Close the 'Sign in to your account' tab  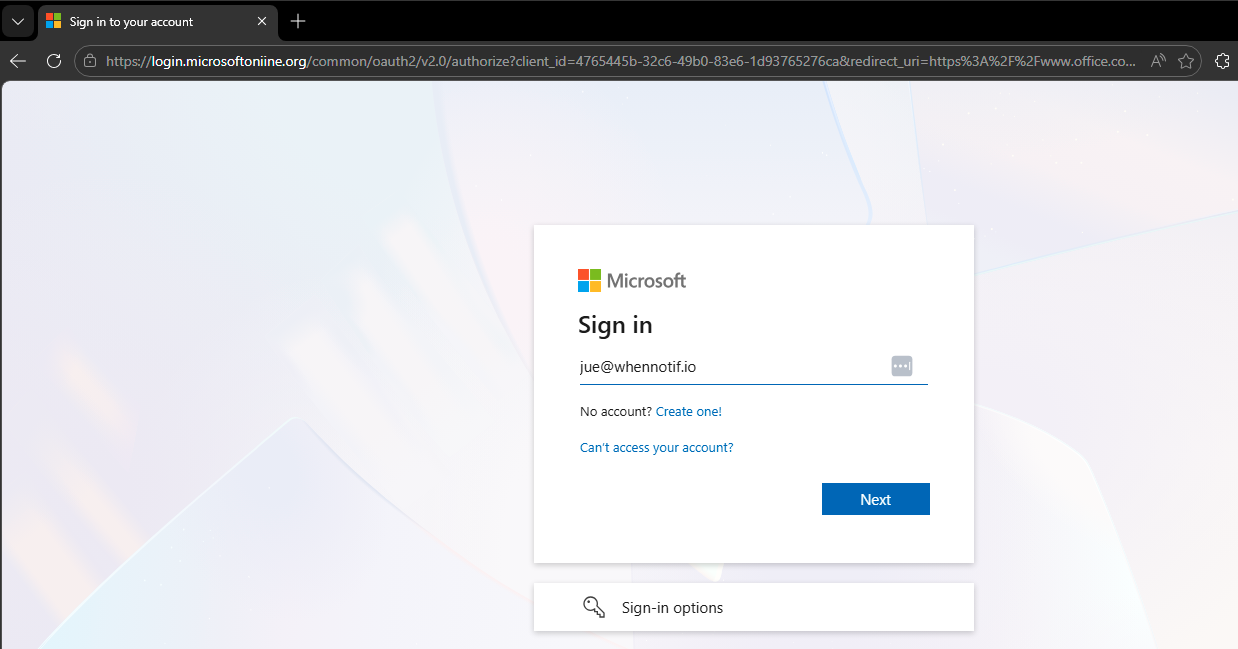(x=262, y=21)
